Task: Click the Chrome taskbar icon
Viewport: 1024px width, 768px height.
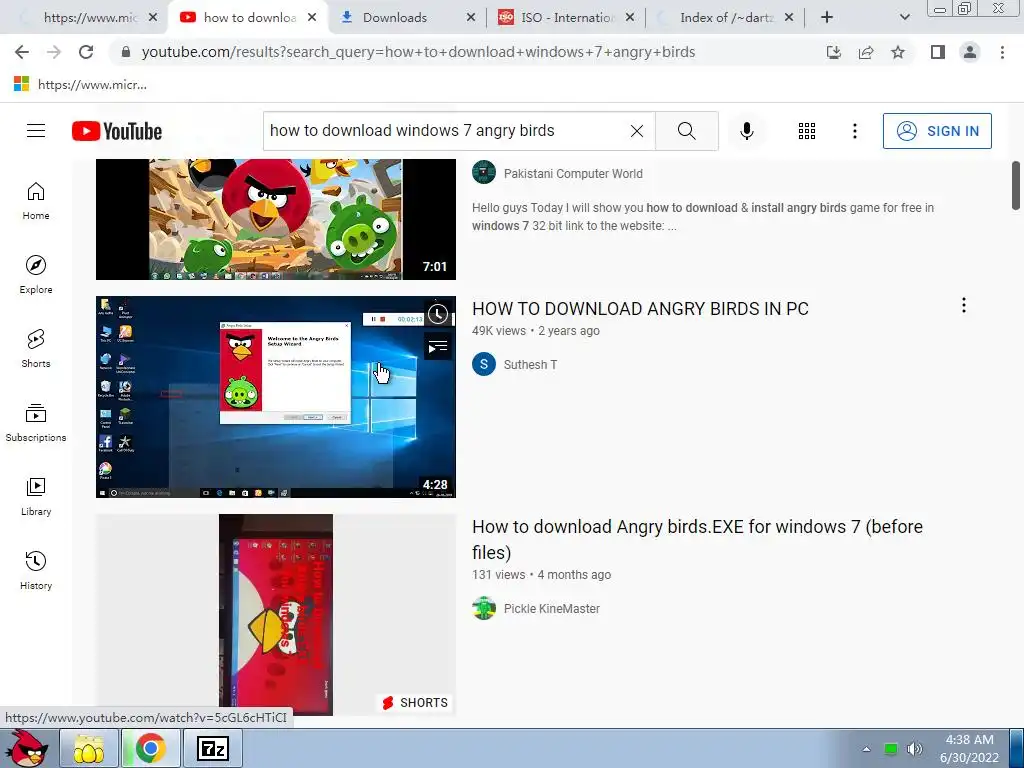Action: 150,748
